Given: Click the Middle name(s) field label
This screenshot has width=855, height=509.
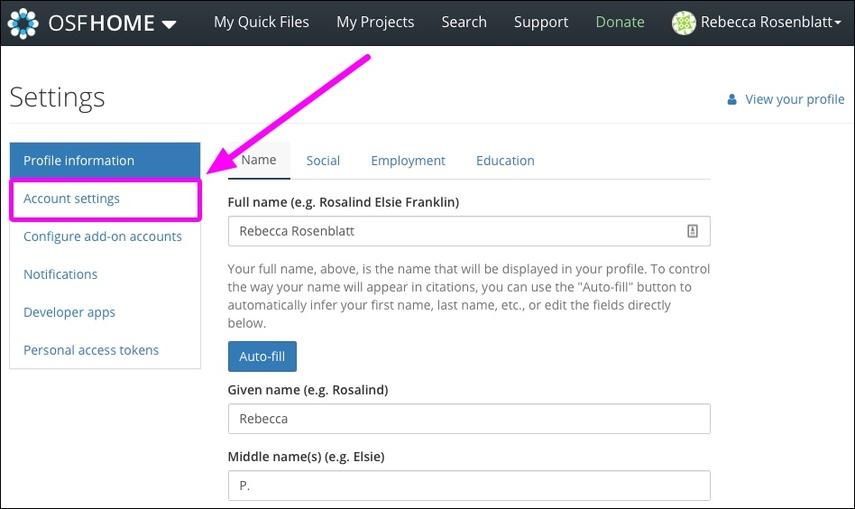Looking at the screenshot, I should 306,457.
